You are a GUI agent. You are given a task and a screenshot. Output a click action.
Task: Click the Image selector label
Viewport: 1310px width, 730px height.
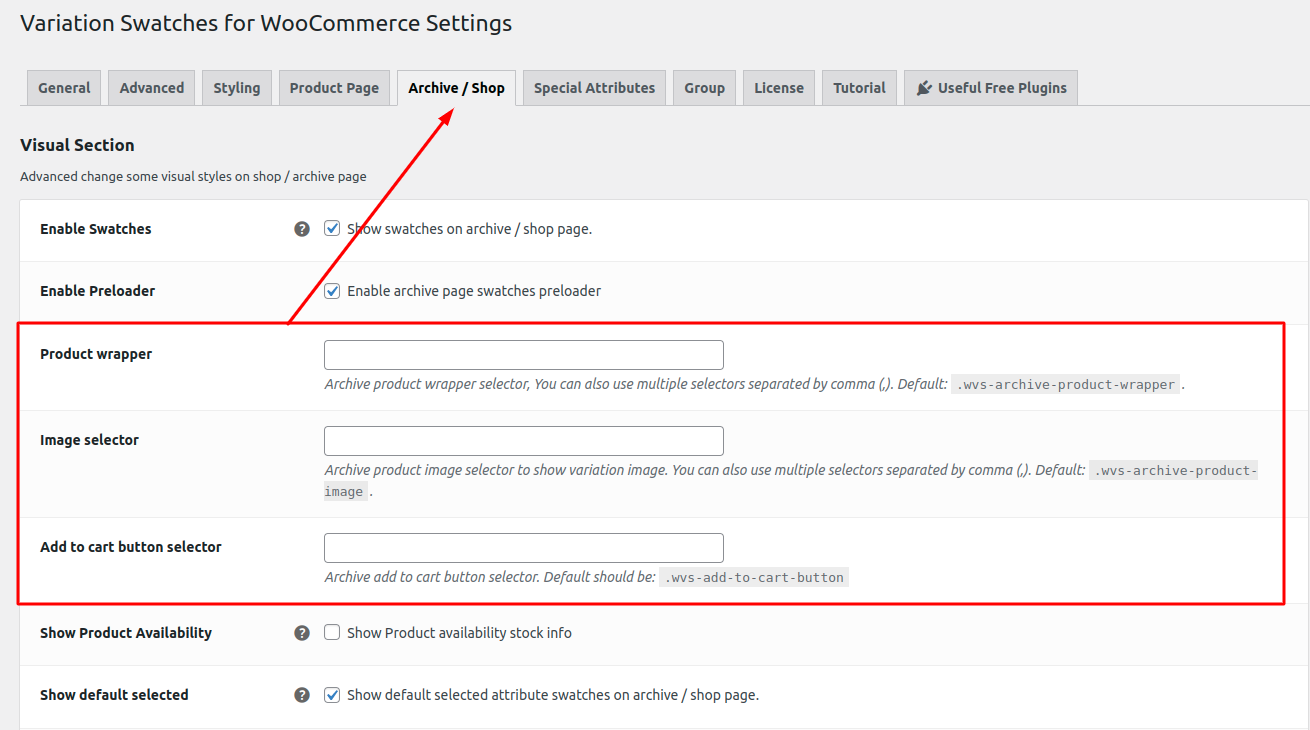coord(89,440)
